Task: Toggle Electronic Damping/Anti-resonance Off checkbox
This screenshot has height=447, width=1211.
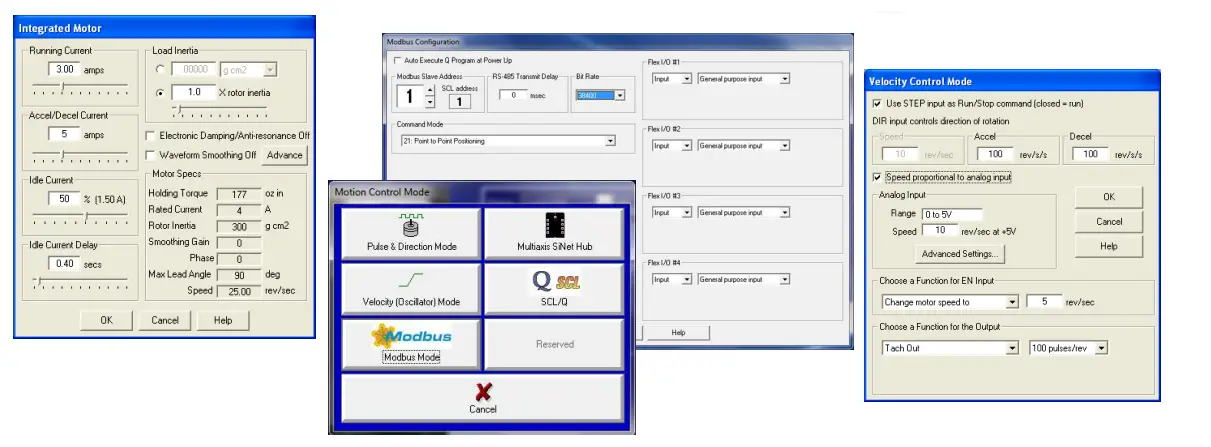Action: [x=150, y=135]
